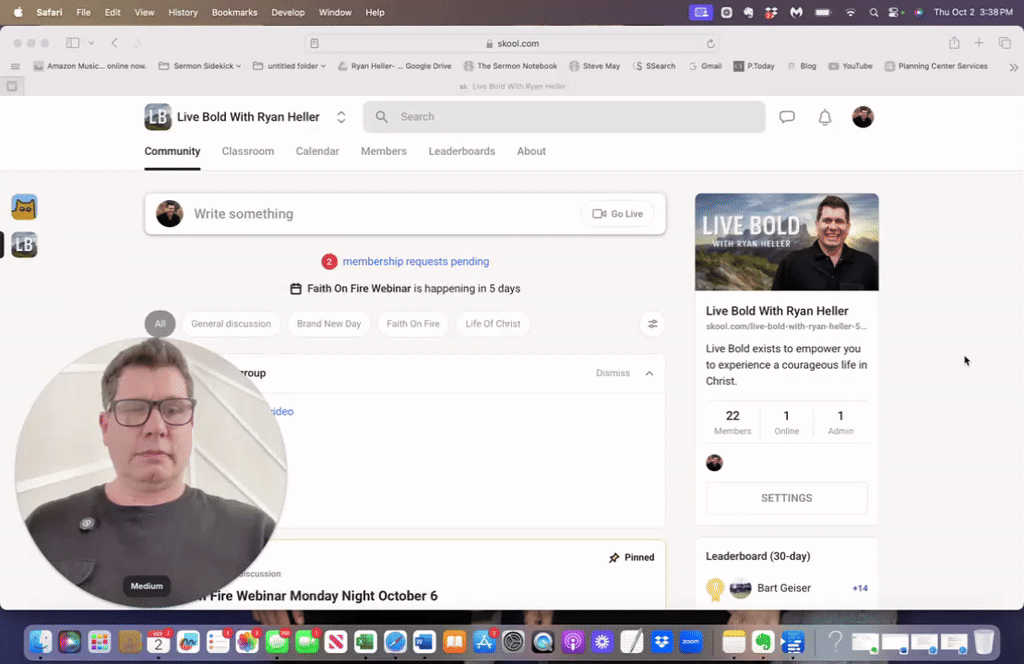Image resolution: width=1024 pixels, height=664 pixels.
Task: Switch to the Classroom tab
Action: coord(247,151)
